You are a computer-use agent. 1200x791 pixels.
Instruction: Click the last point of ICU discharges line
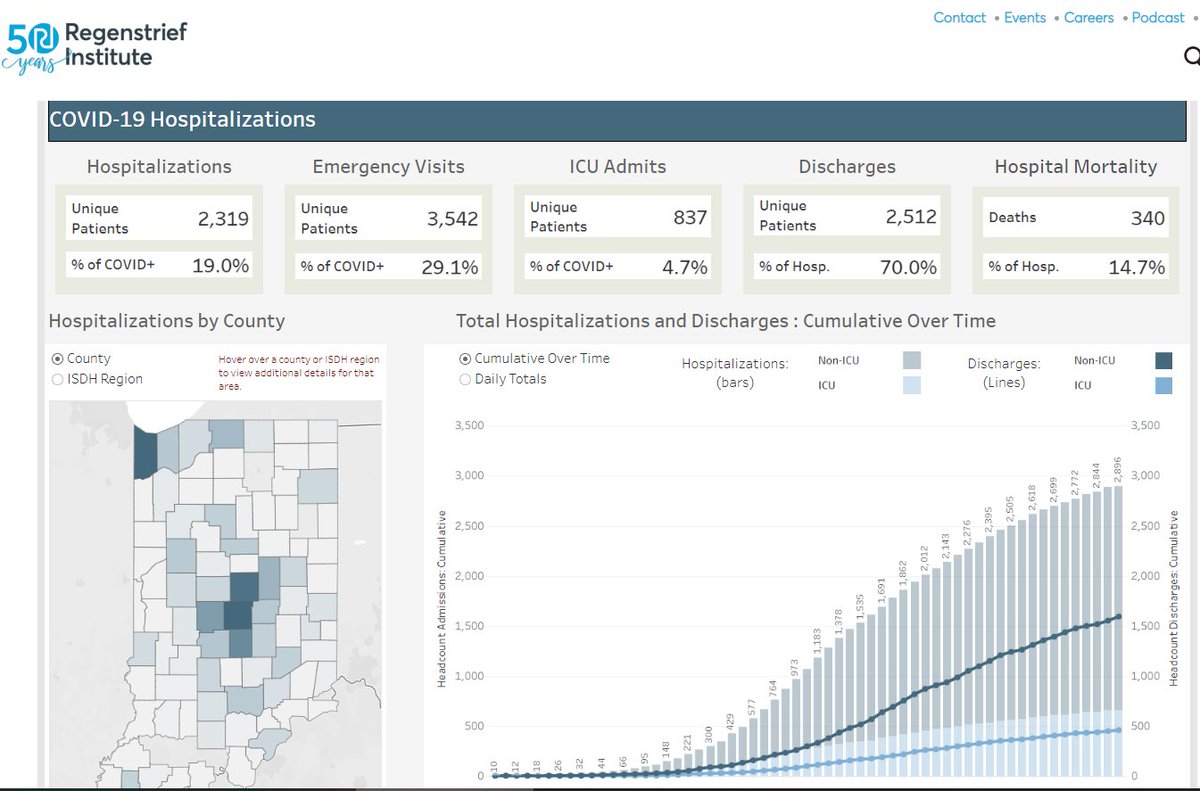(1117, 730)
